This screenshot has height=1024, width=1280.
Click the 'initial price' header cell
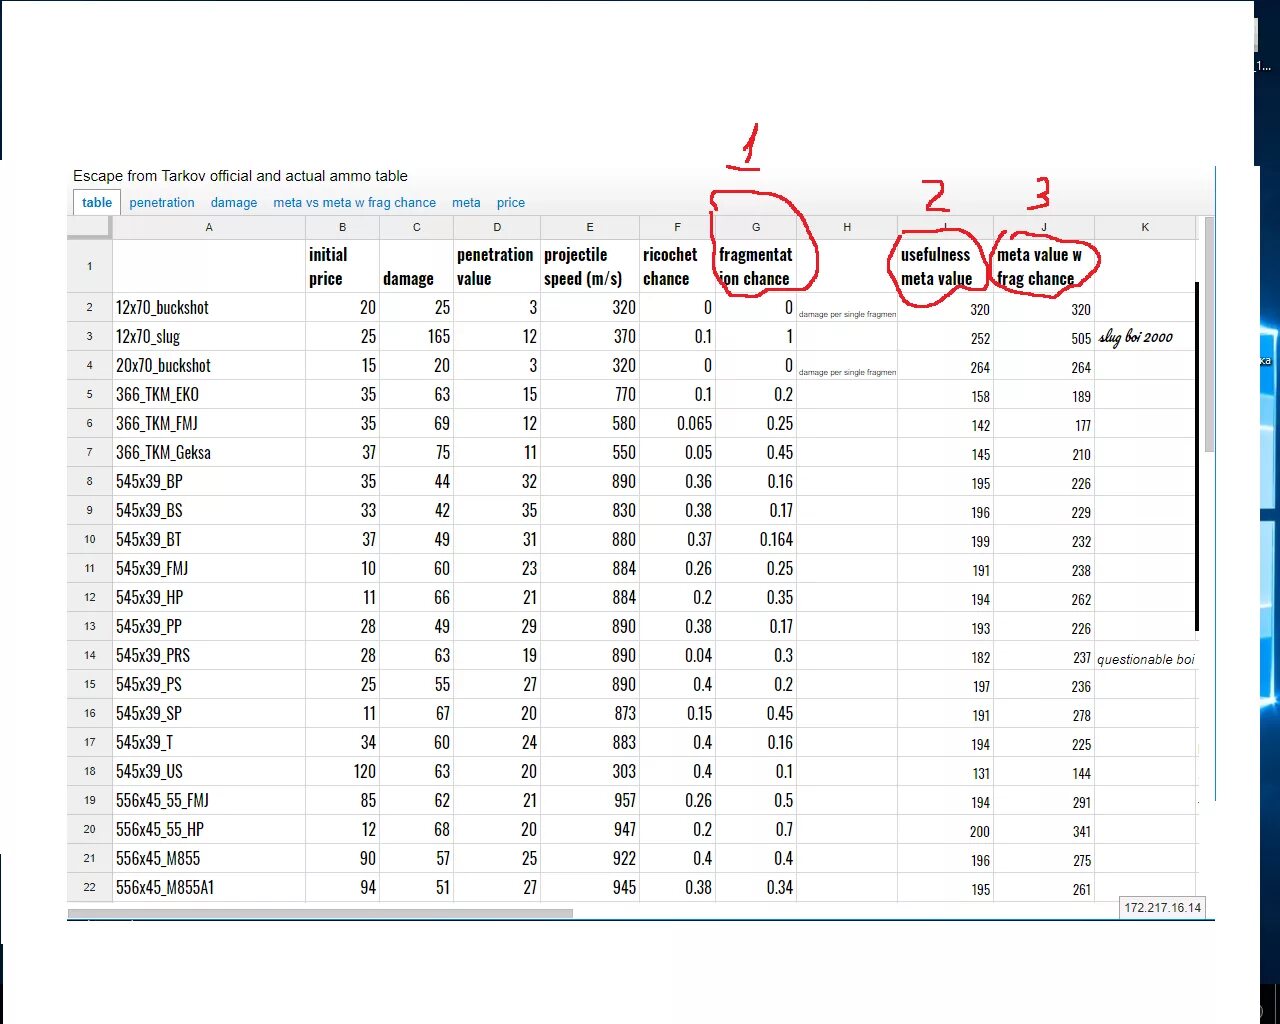pos(343,266)
